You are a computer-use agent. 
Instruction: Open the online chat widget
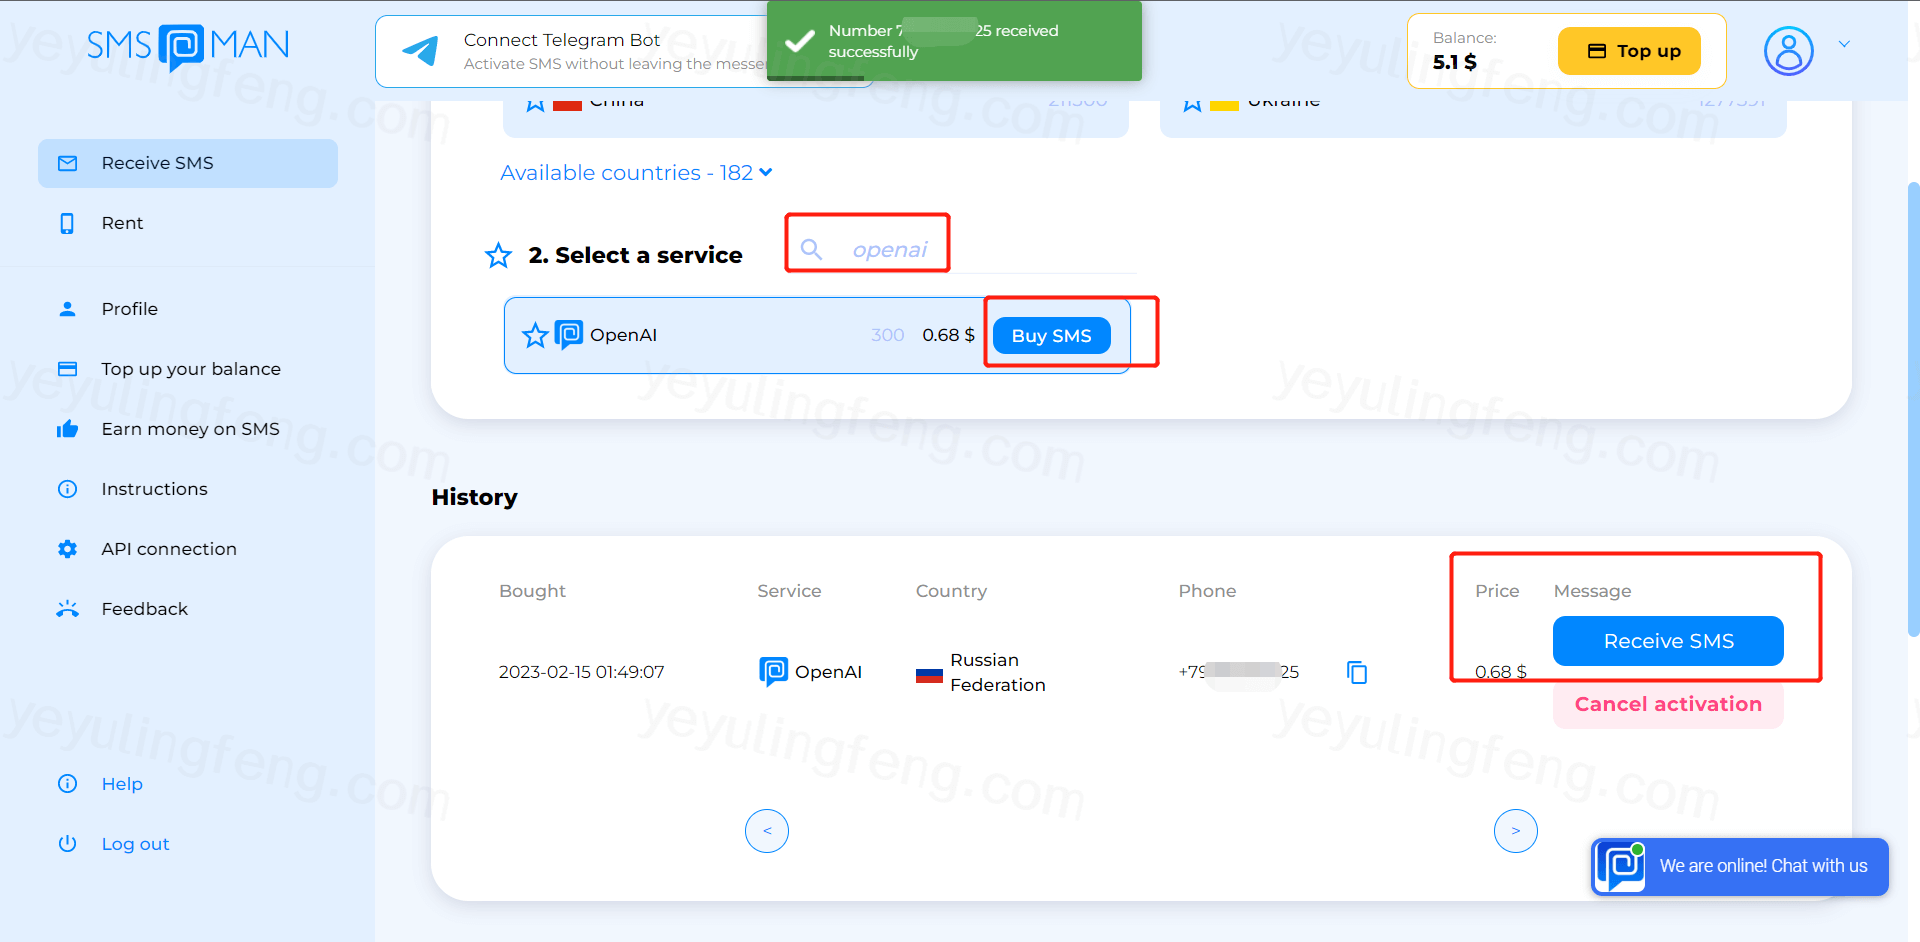click(x=1740, y=867)
